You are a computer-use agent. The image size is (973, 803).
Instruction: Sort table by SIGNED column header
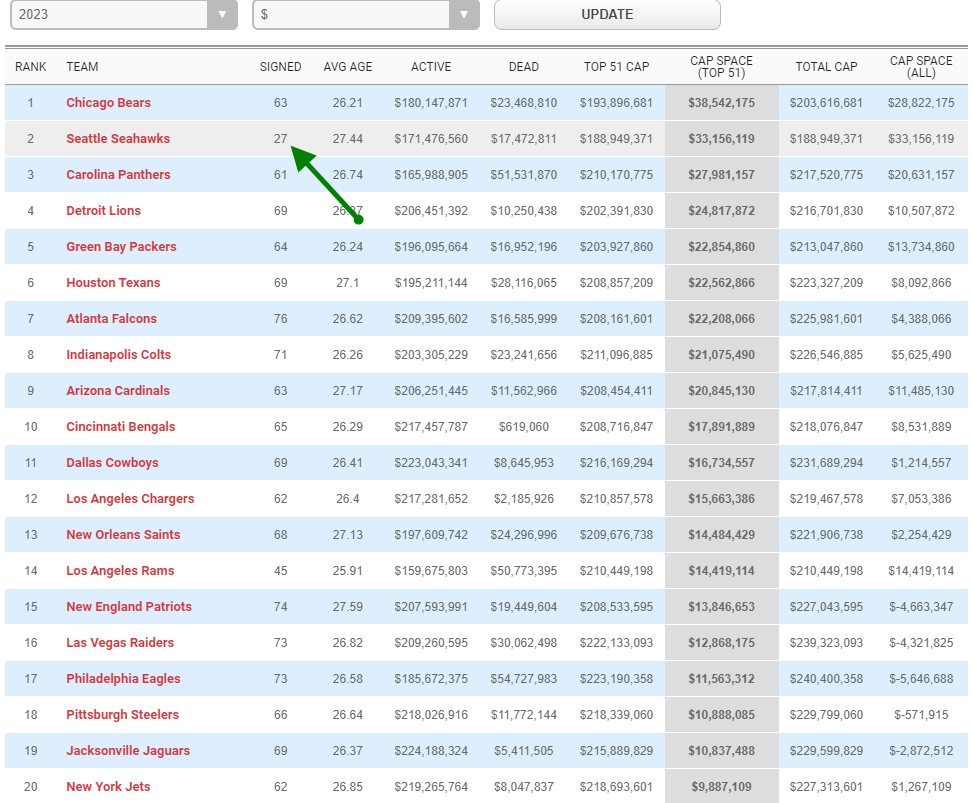280,67
